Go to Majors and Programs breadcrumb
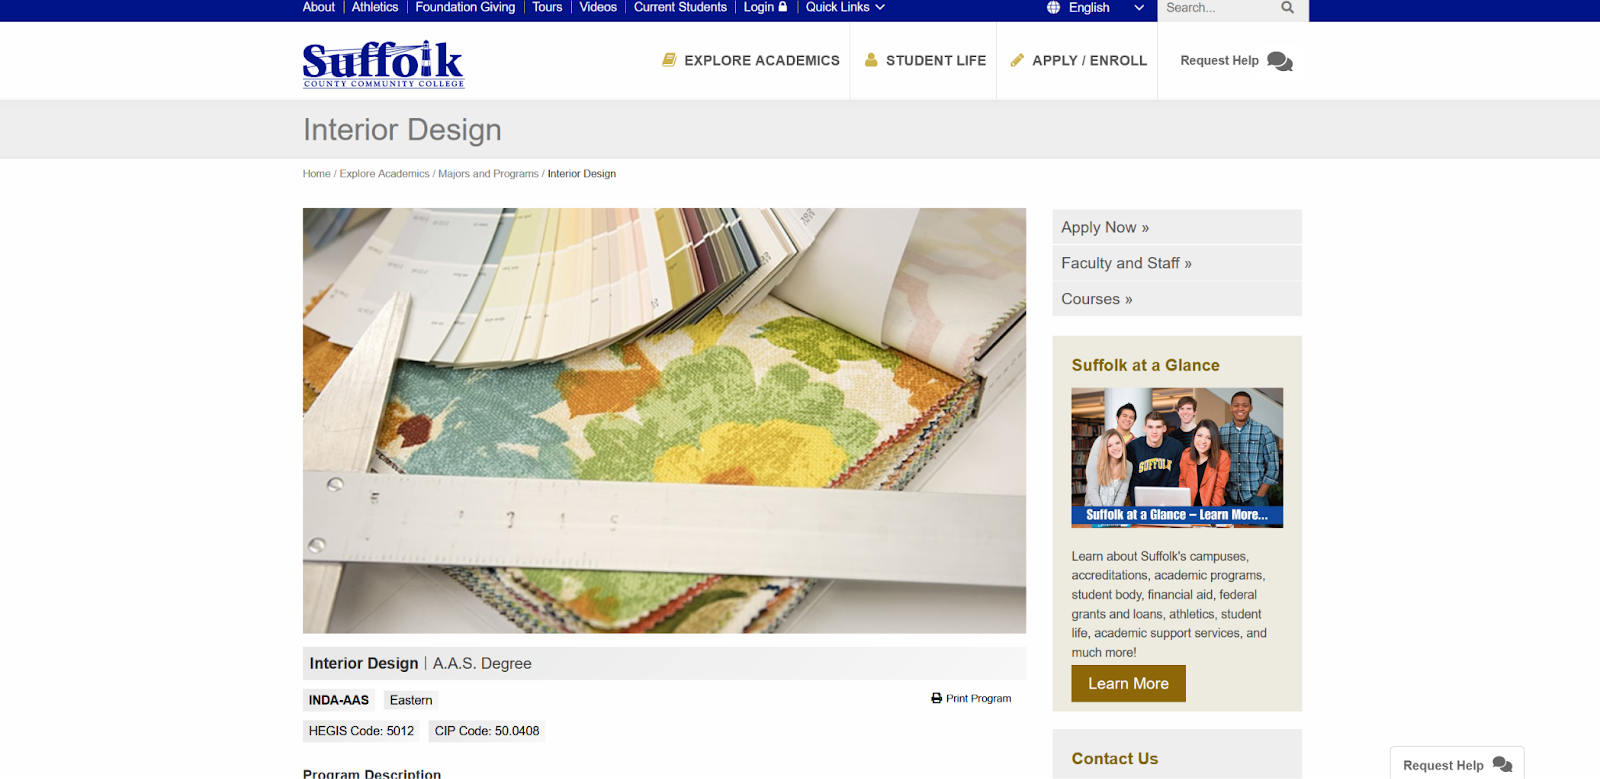 [x=488, y=174]
